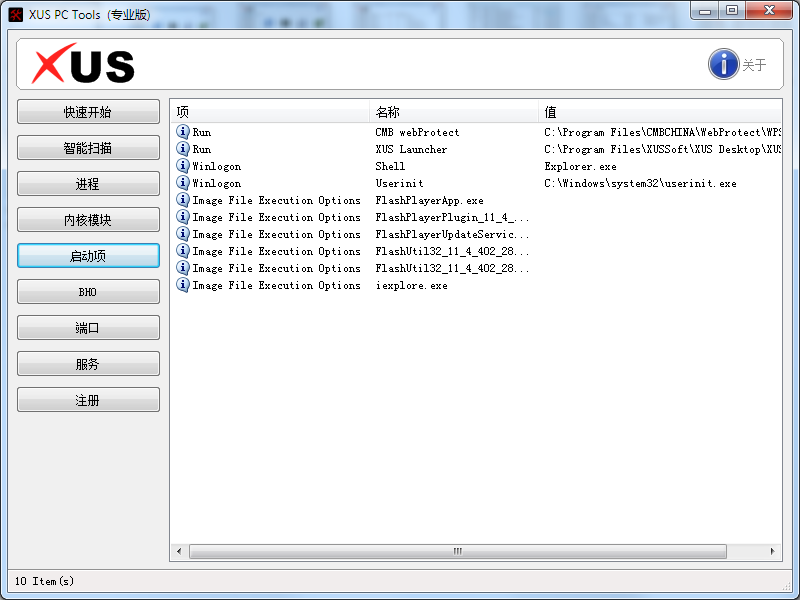Image resolution: width=800 pixels, height=600 pixels.
Task: Select the XUS Launcher name cell
Action: 411,149
